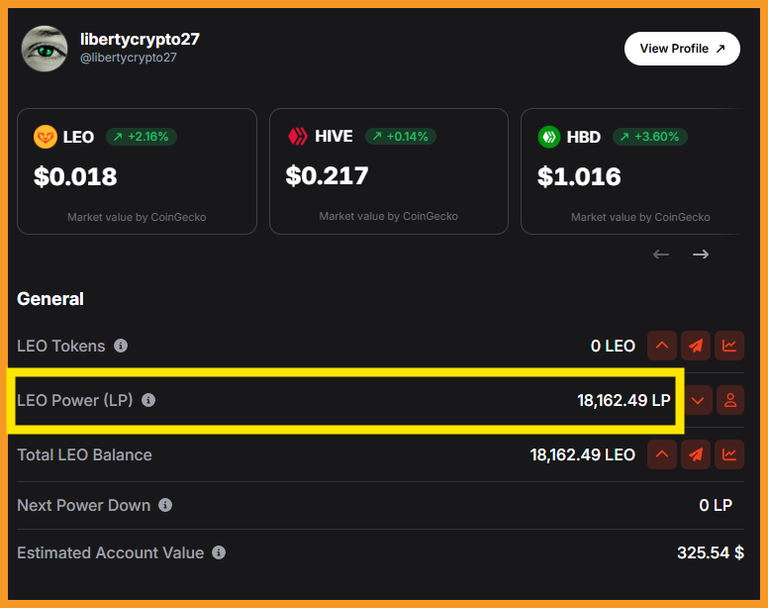Image resolution: width=768 pixels, height=608 pixels.
Task: Click the @libertycrypto27 handle
Action: coord(128,58)
